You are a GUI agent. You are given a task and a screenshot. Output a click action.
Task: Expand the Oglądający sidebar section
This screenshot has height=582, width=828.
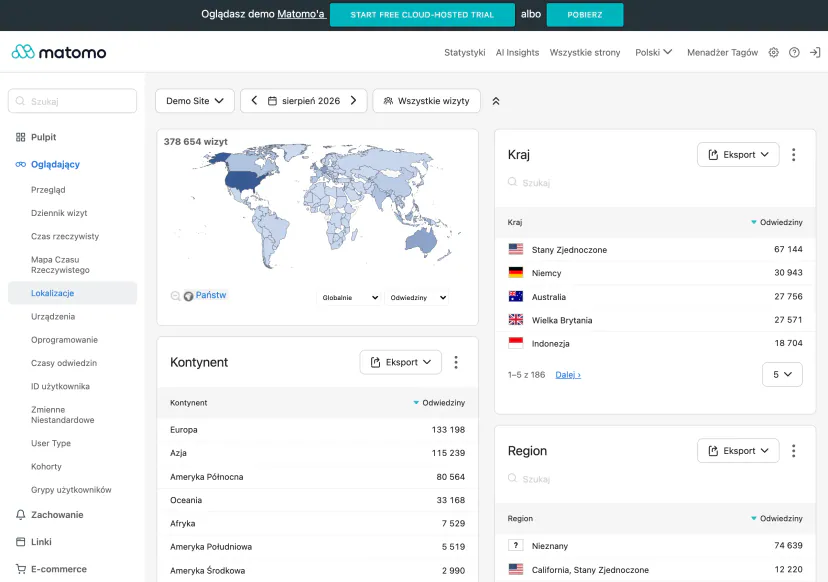pyautogui.click(x=55, y=164)
